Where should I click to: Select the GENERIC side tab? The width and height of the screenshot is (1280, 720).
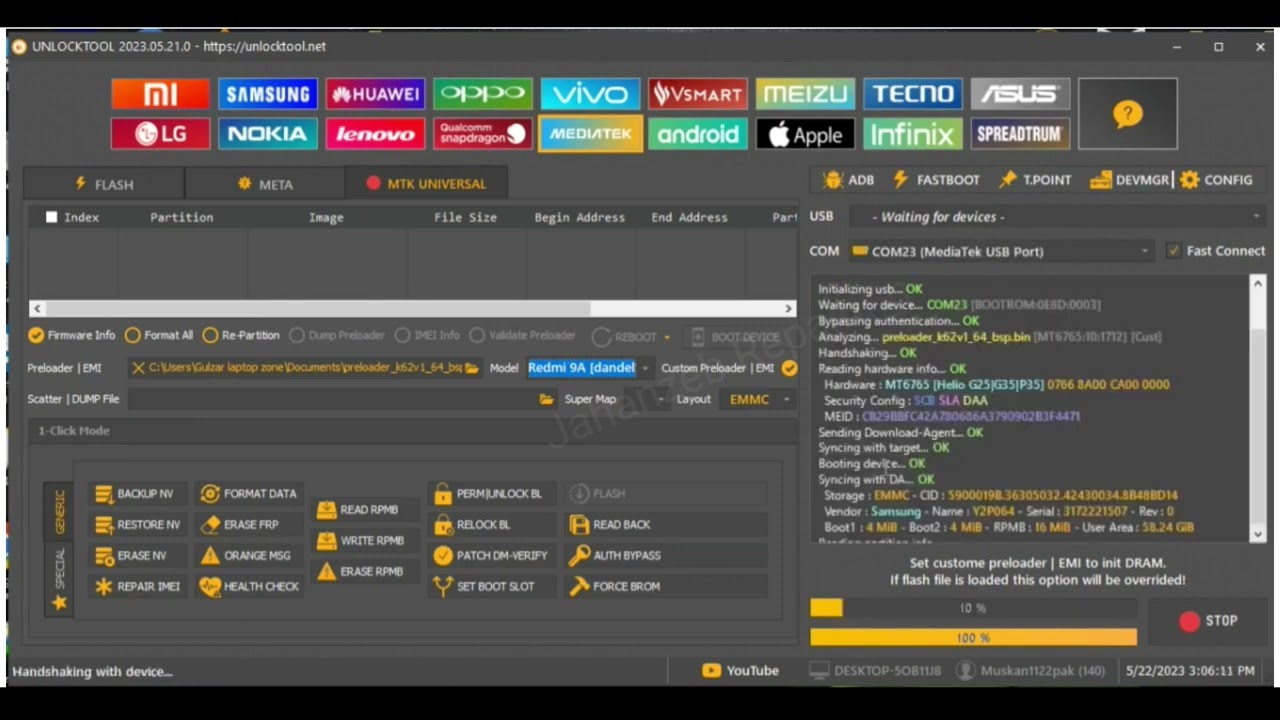pyautogui.click(x=59, y=511)
